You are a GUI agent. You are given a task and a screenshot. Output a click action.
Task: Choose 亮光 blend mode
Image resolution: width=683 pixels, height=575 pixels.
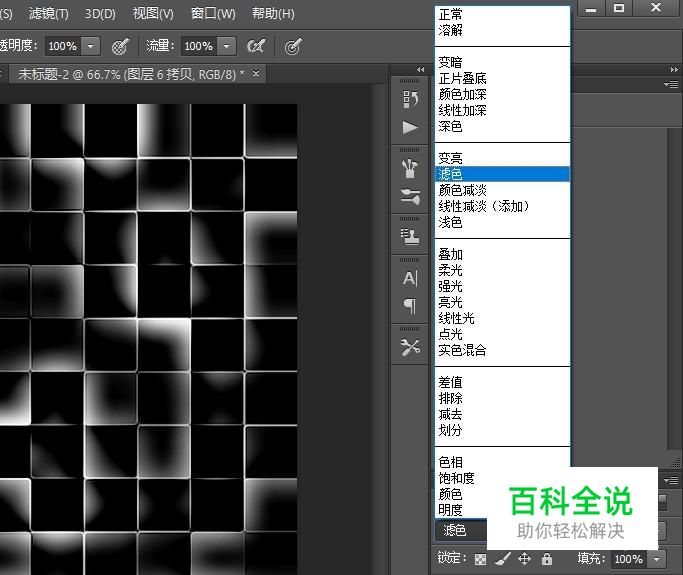click(x=502, y=302)
